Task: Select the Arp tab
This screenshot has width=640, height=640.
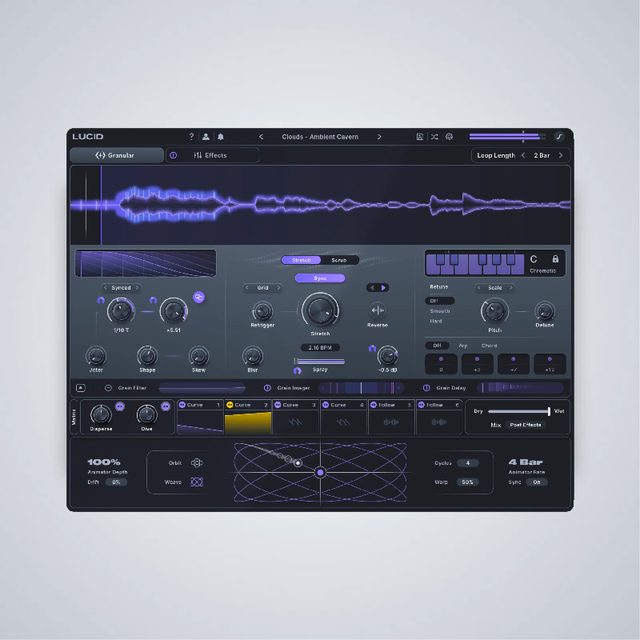Action: point(463,346)
